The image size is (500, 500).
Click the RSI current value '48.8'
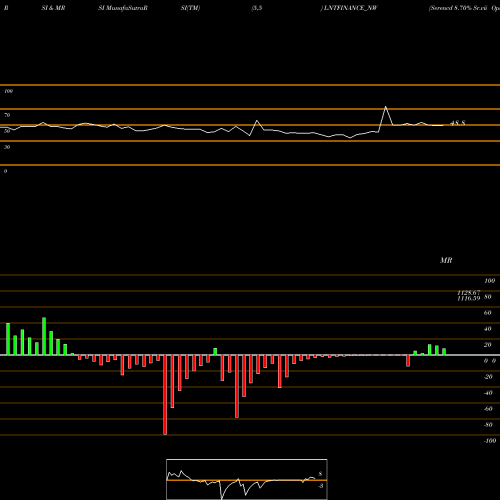point(458,123)
